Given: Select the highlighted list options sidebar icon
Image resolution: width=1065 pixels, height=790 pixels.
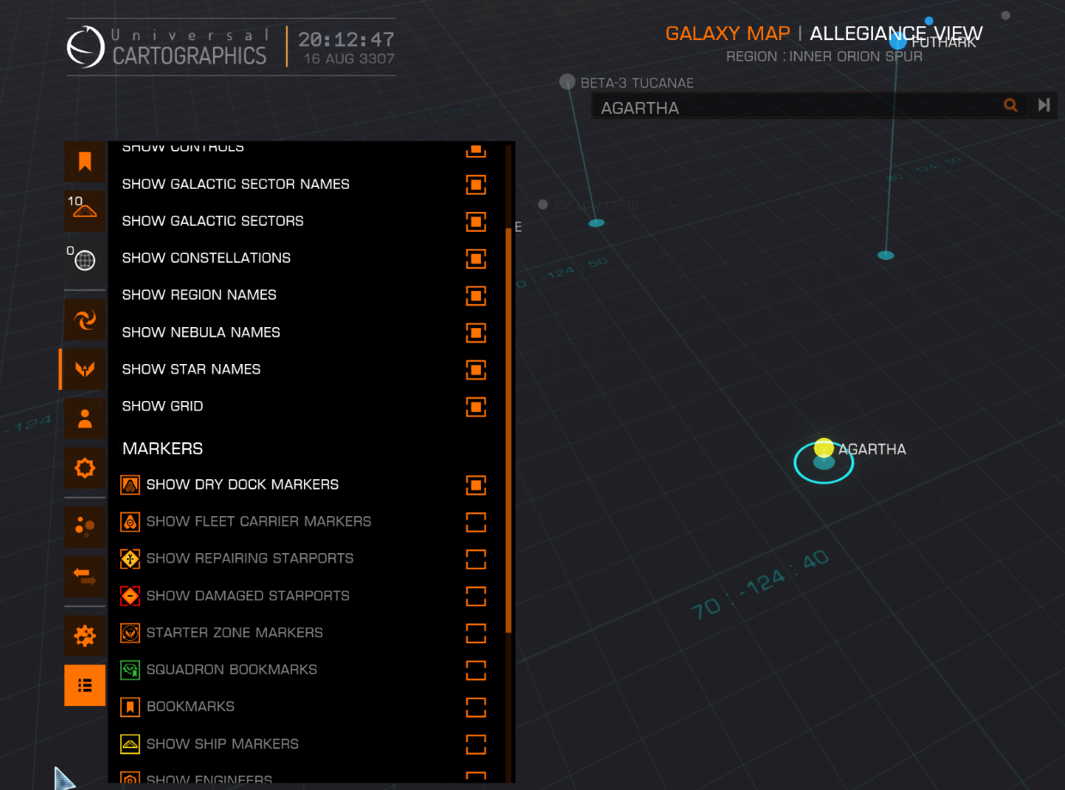Looking at the screenshot, I should point(85,685).
